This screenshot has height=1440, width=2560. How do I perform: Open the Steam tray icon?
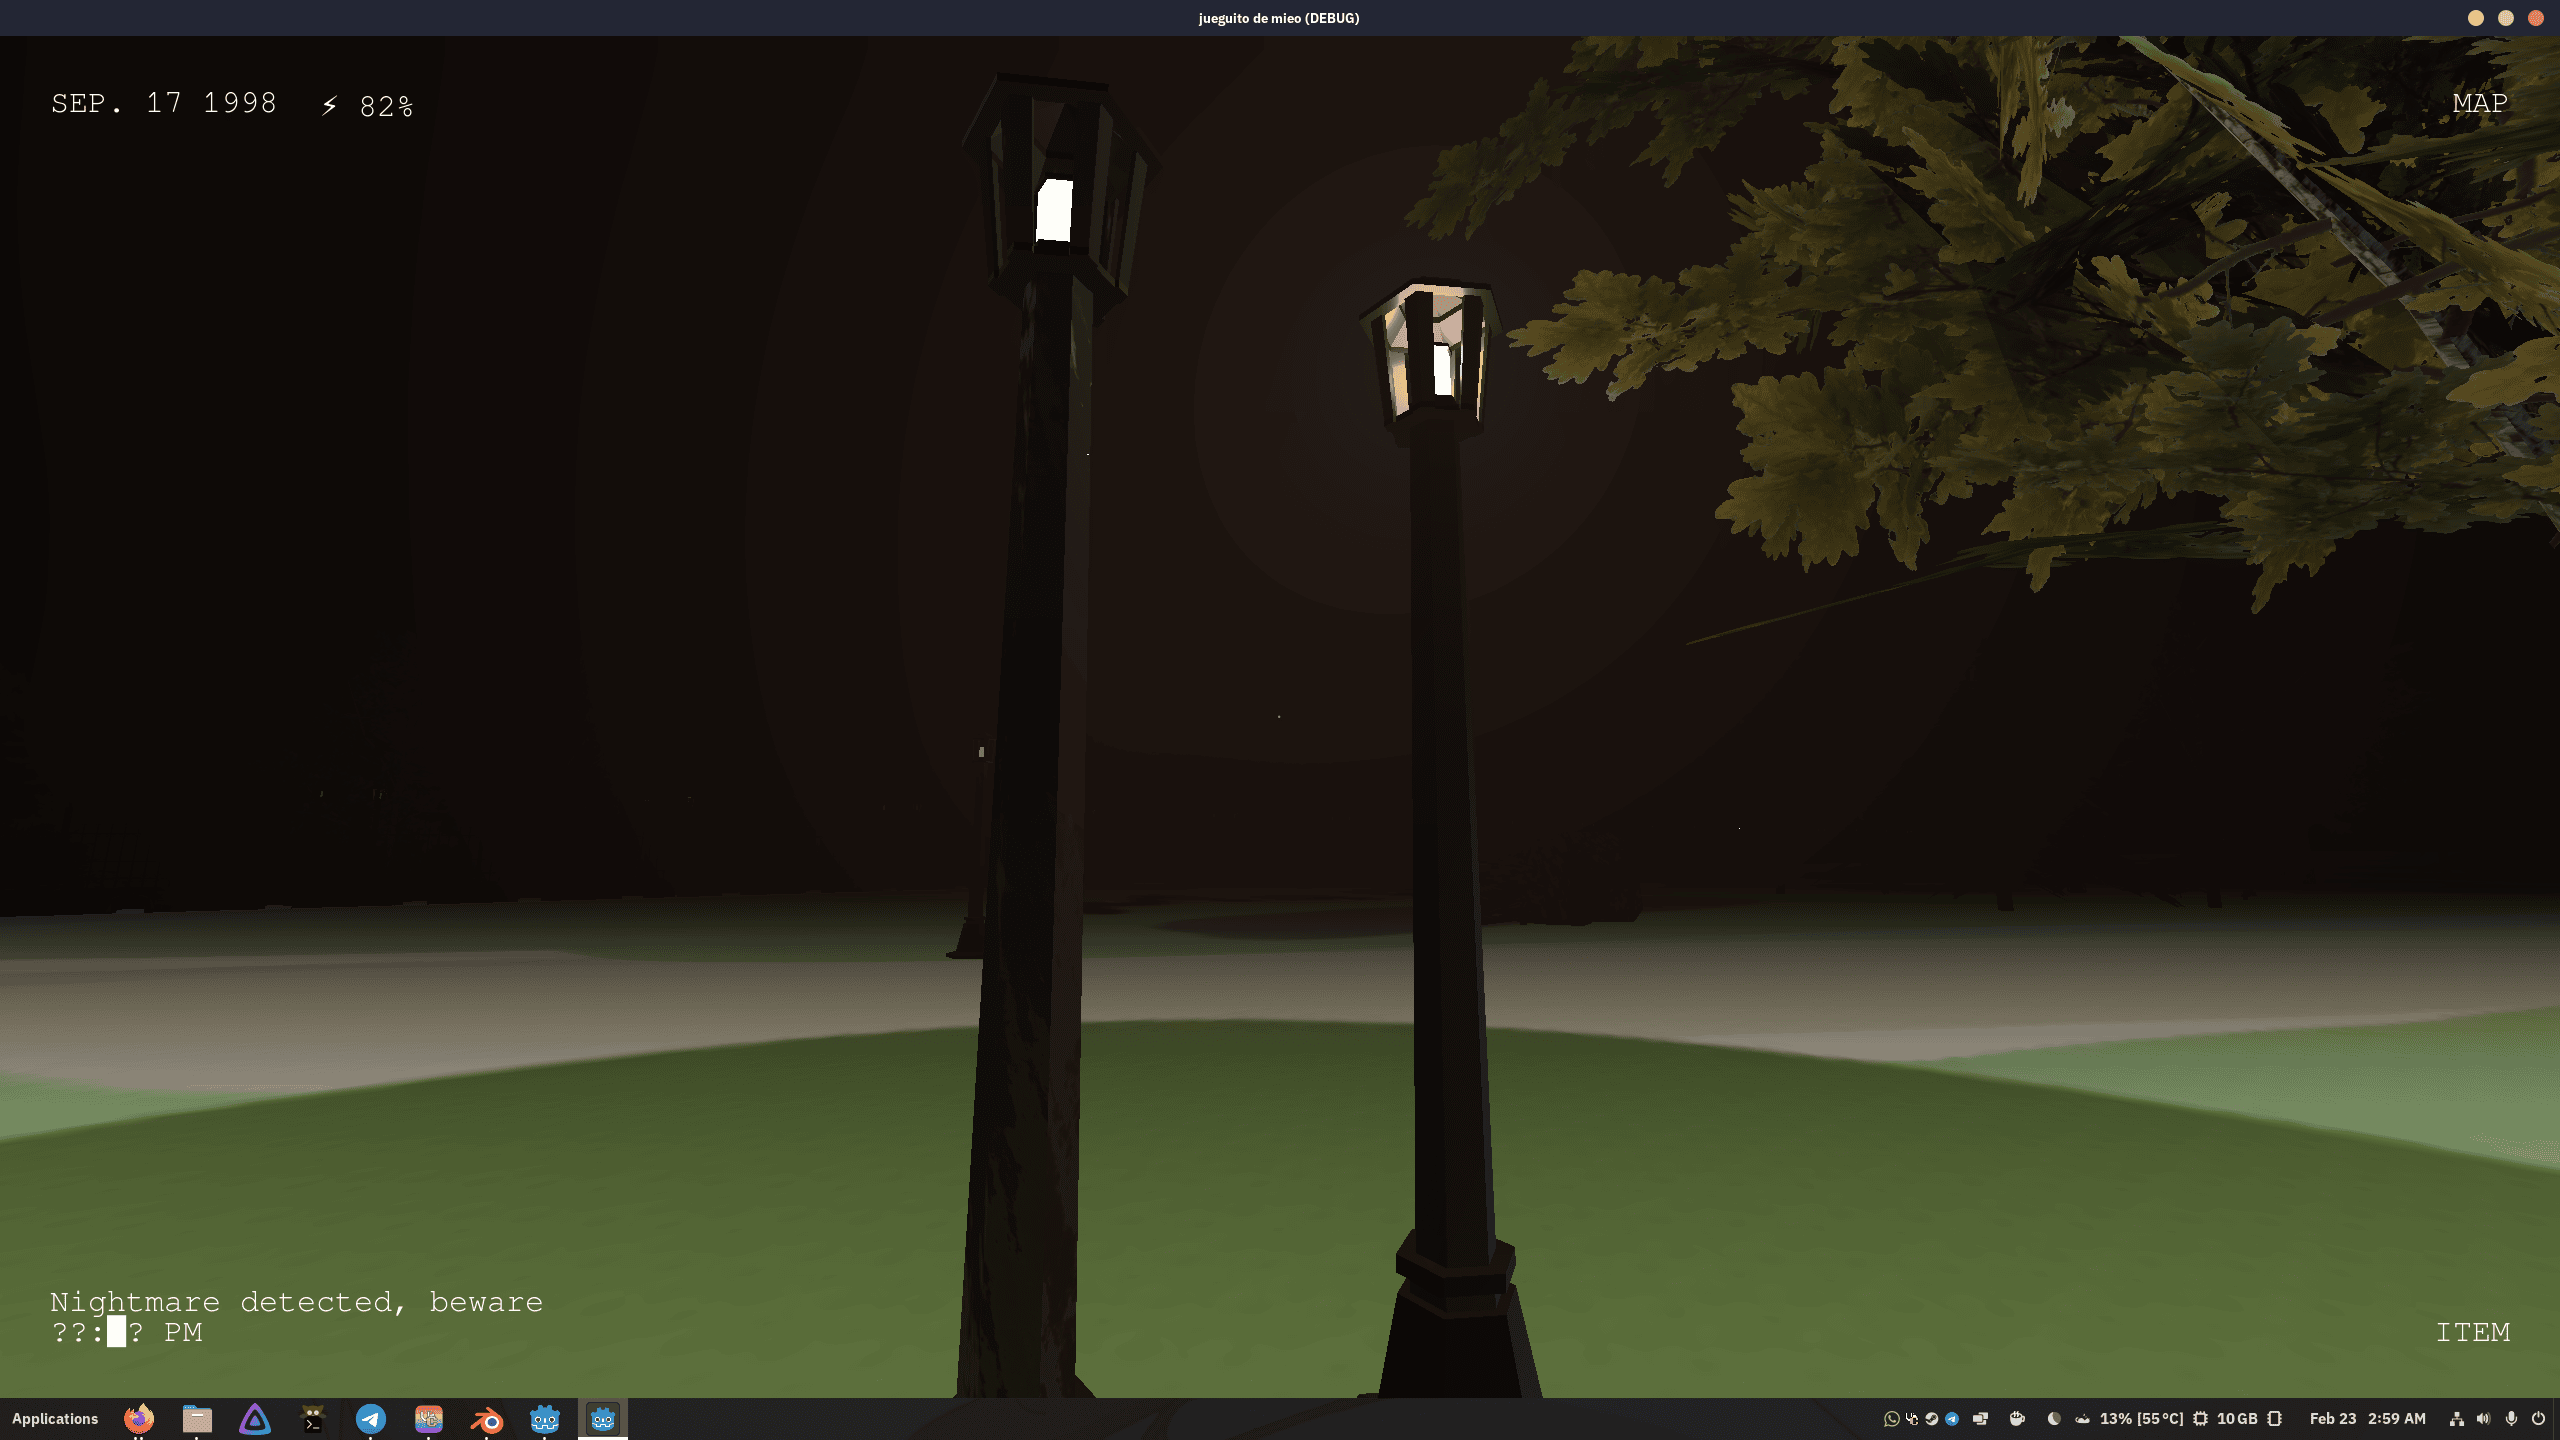(1932, 1419)
